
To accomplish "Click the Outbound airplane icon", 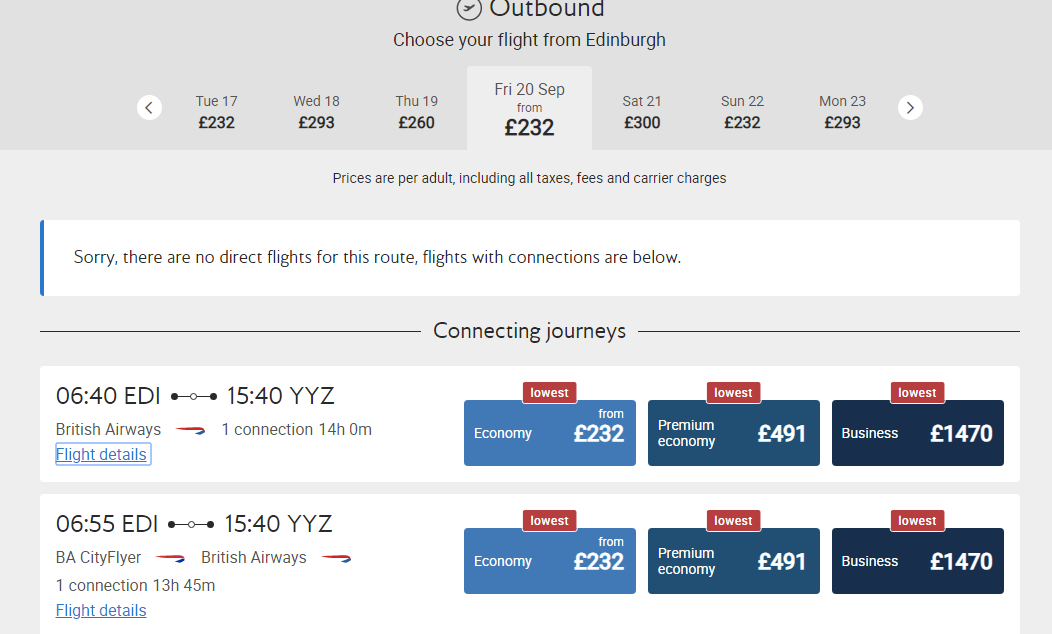I will coord(469,9).
